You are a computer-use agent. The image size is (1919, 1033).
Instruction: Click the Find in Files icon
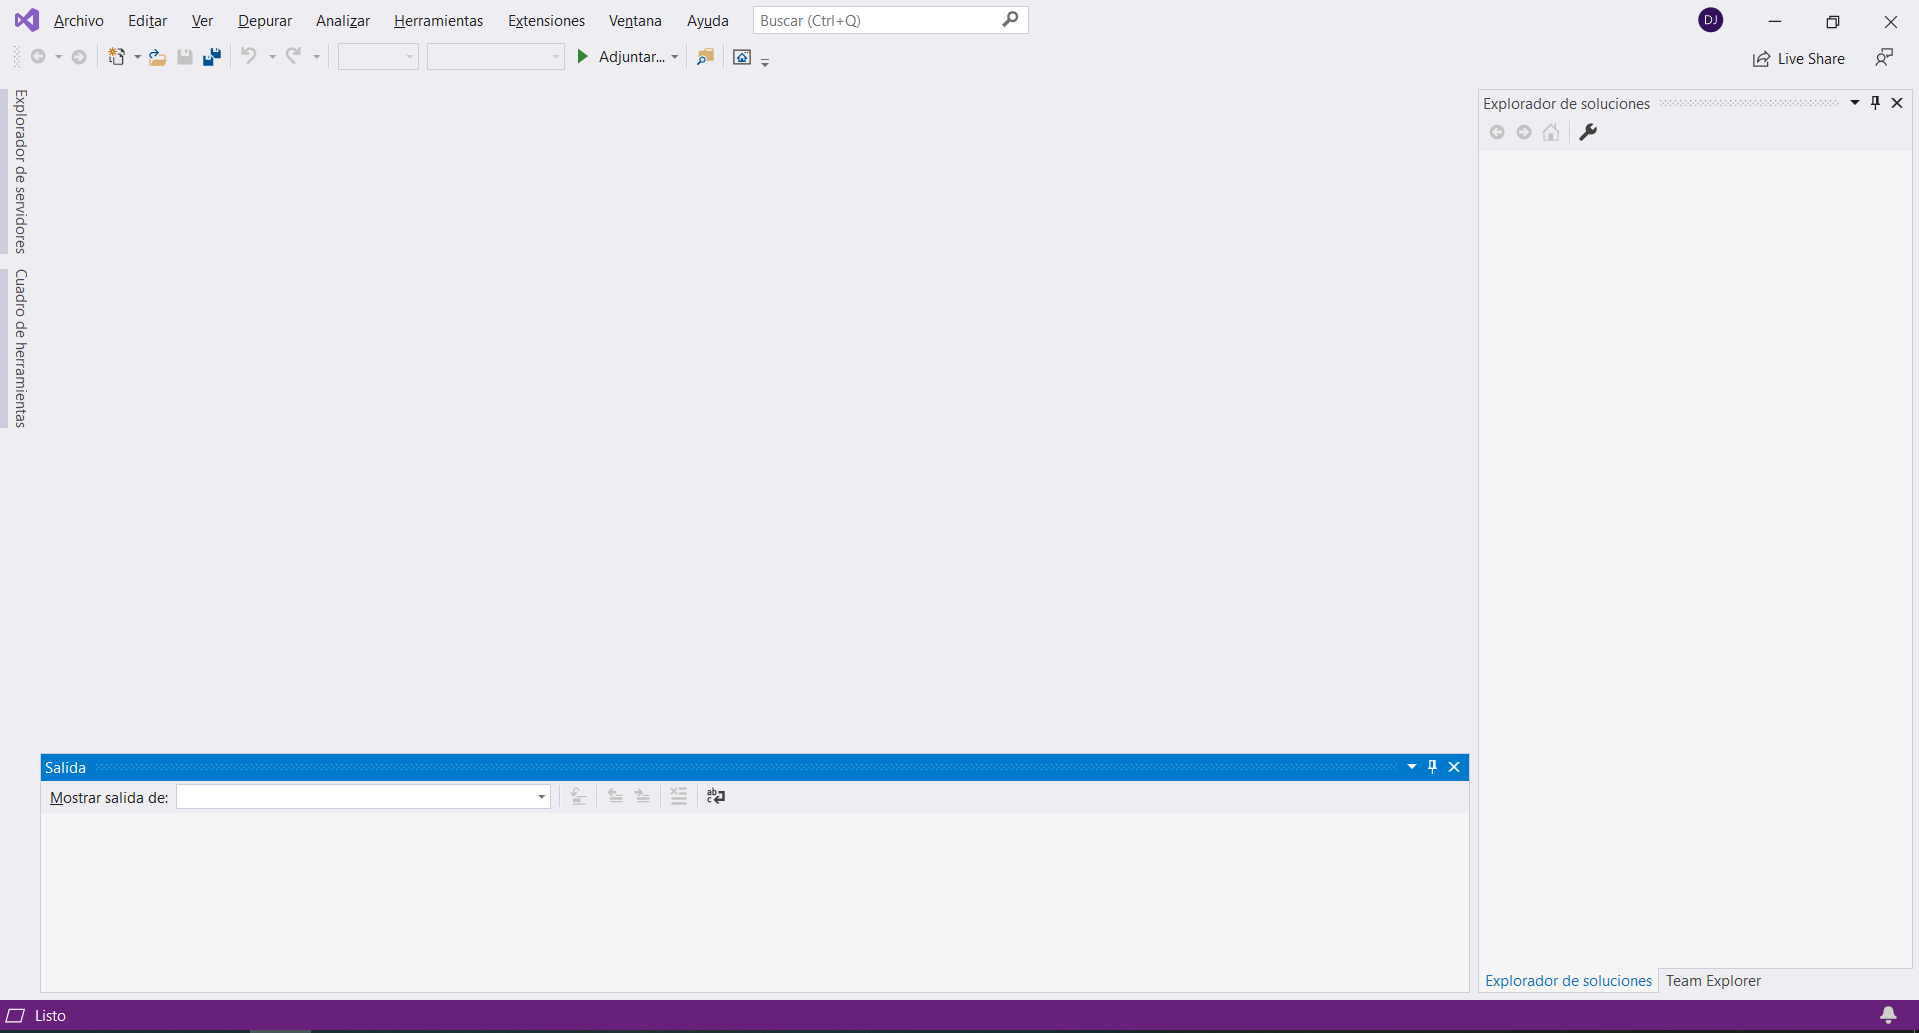[705, 57]
